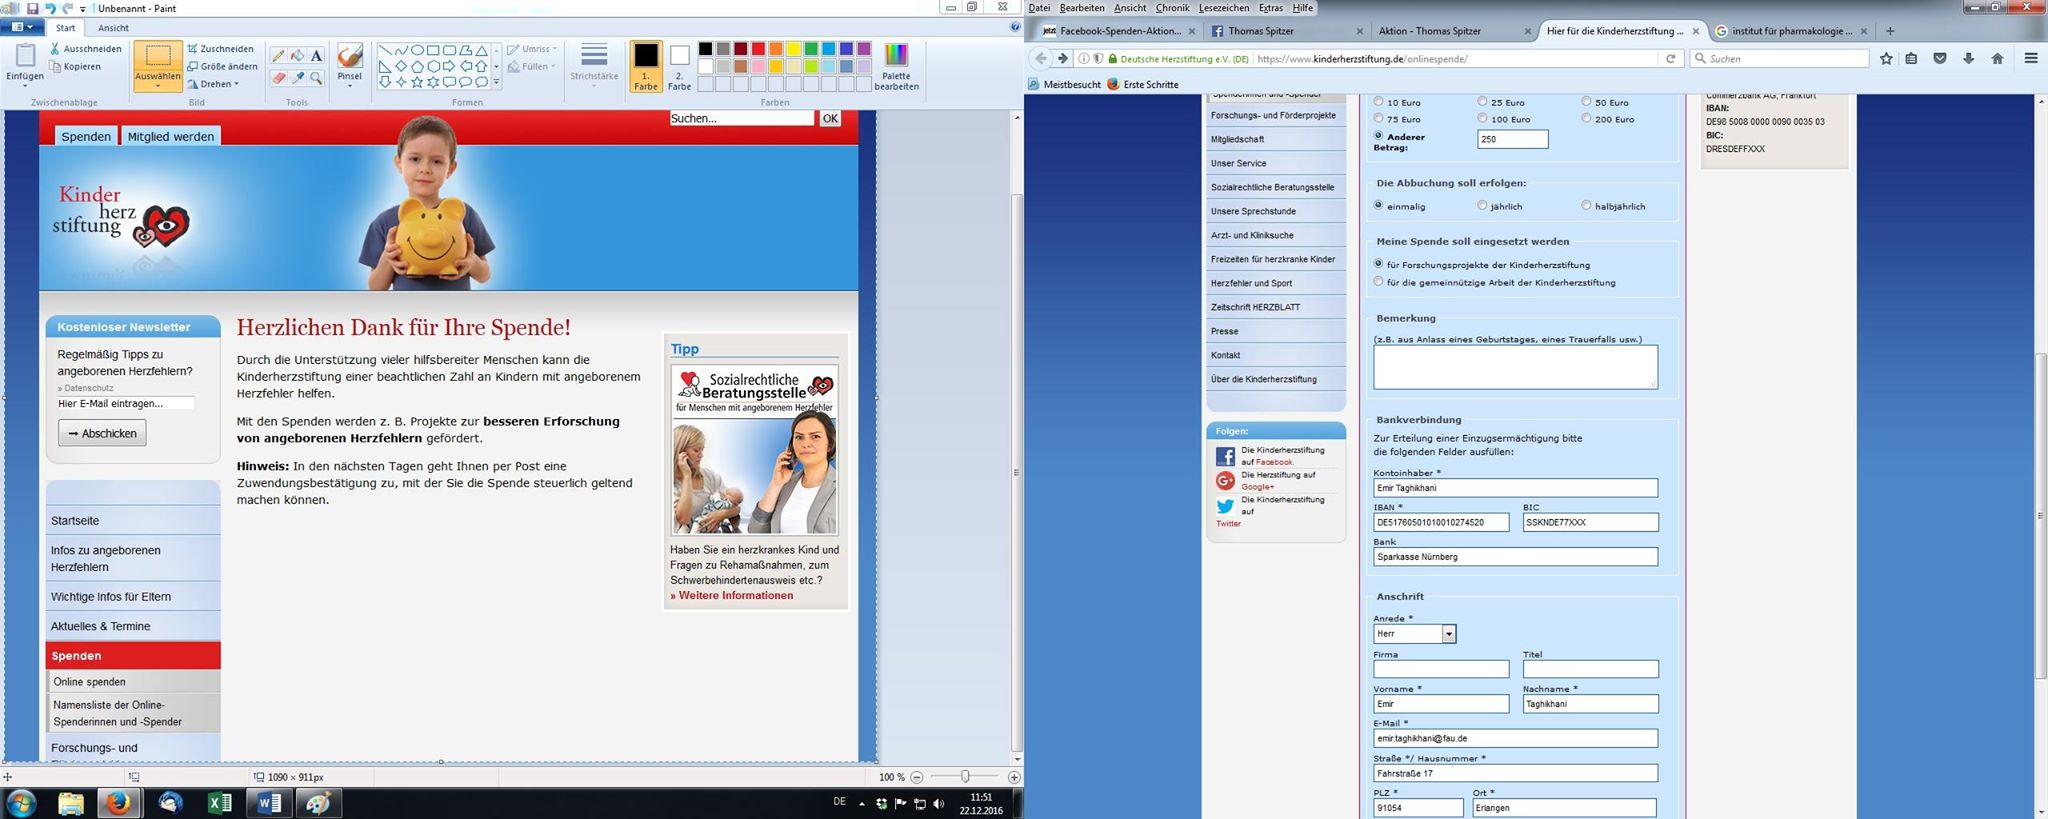This screenshot has height=819, width=2048.
Task: Choose the five-point star shape in Paint
Action: [417, 82]
